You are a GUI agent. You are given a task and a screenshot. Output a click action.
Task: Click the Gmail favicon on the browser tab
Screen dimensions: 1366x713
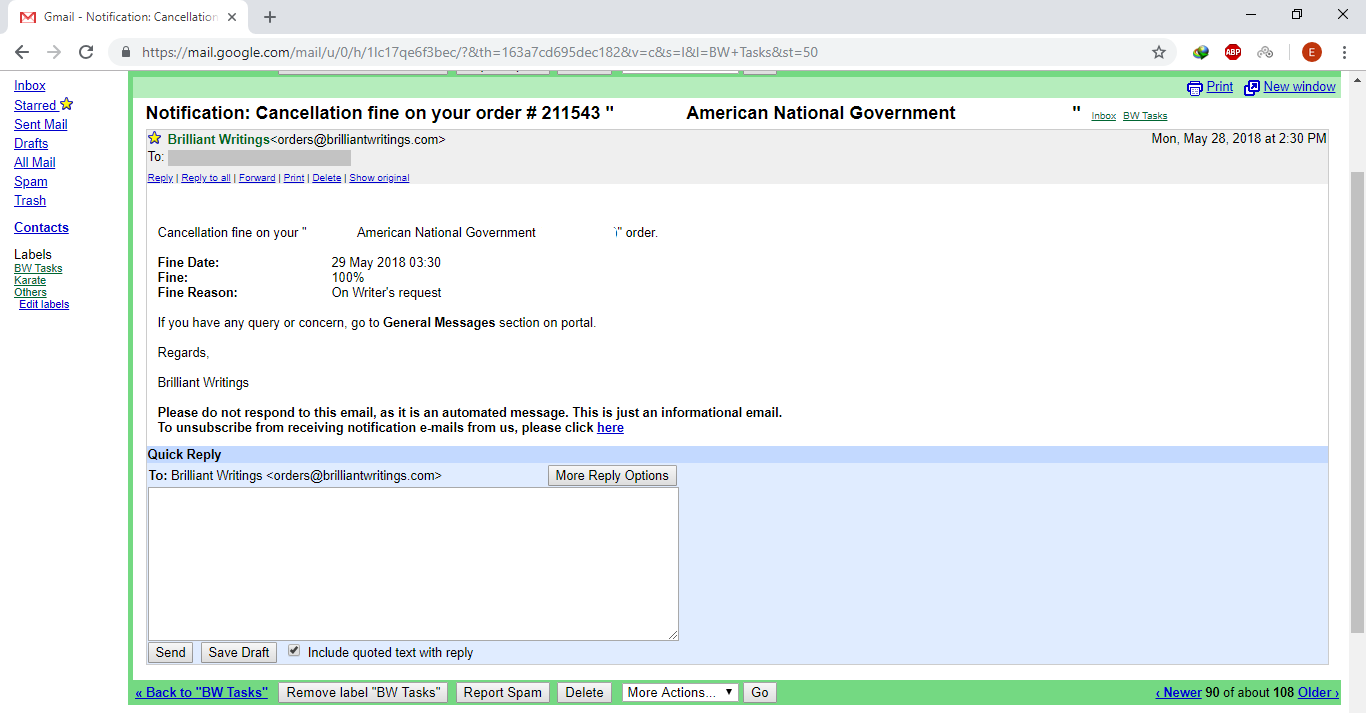coord(28,17)
